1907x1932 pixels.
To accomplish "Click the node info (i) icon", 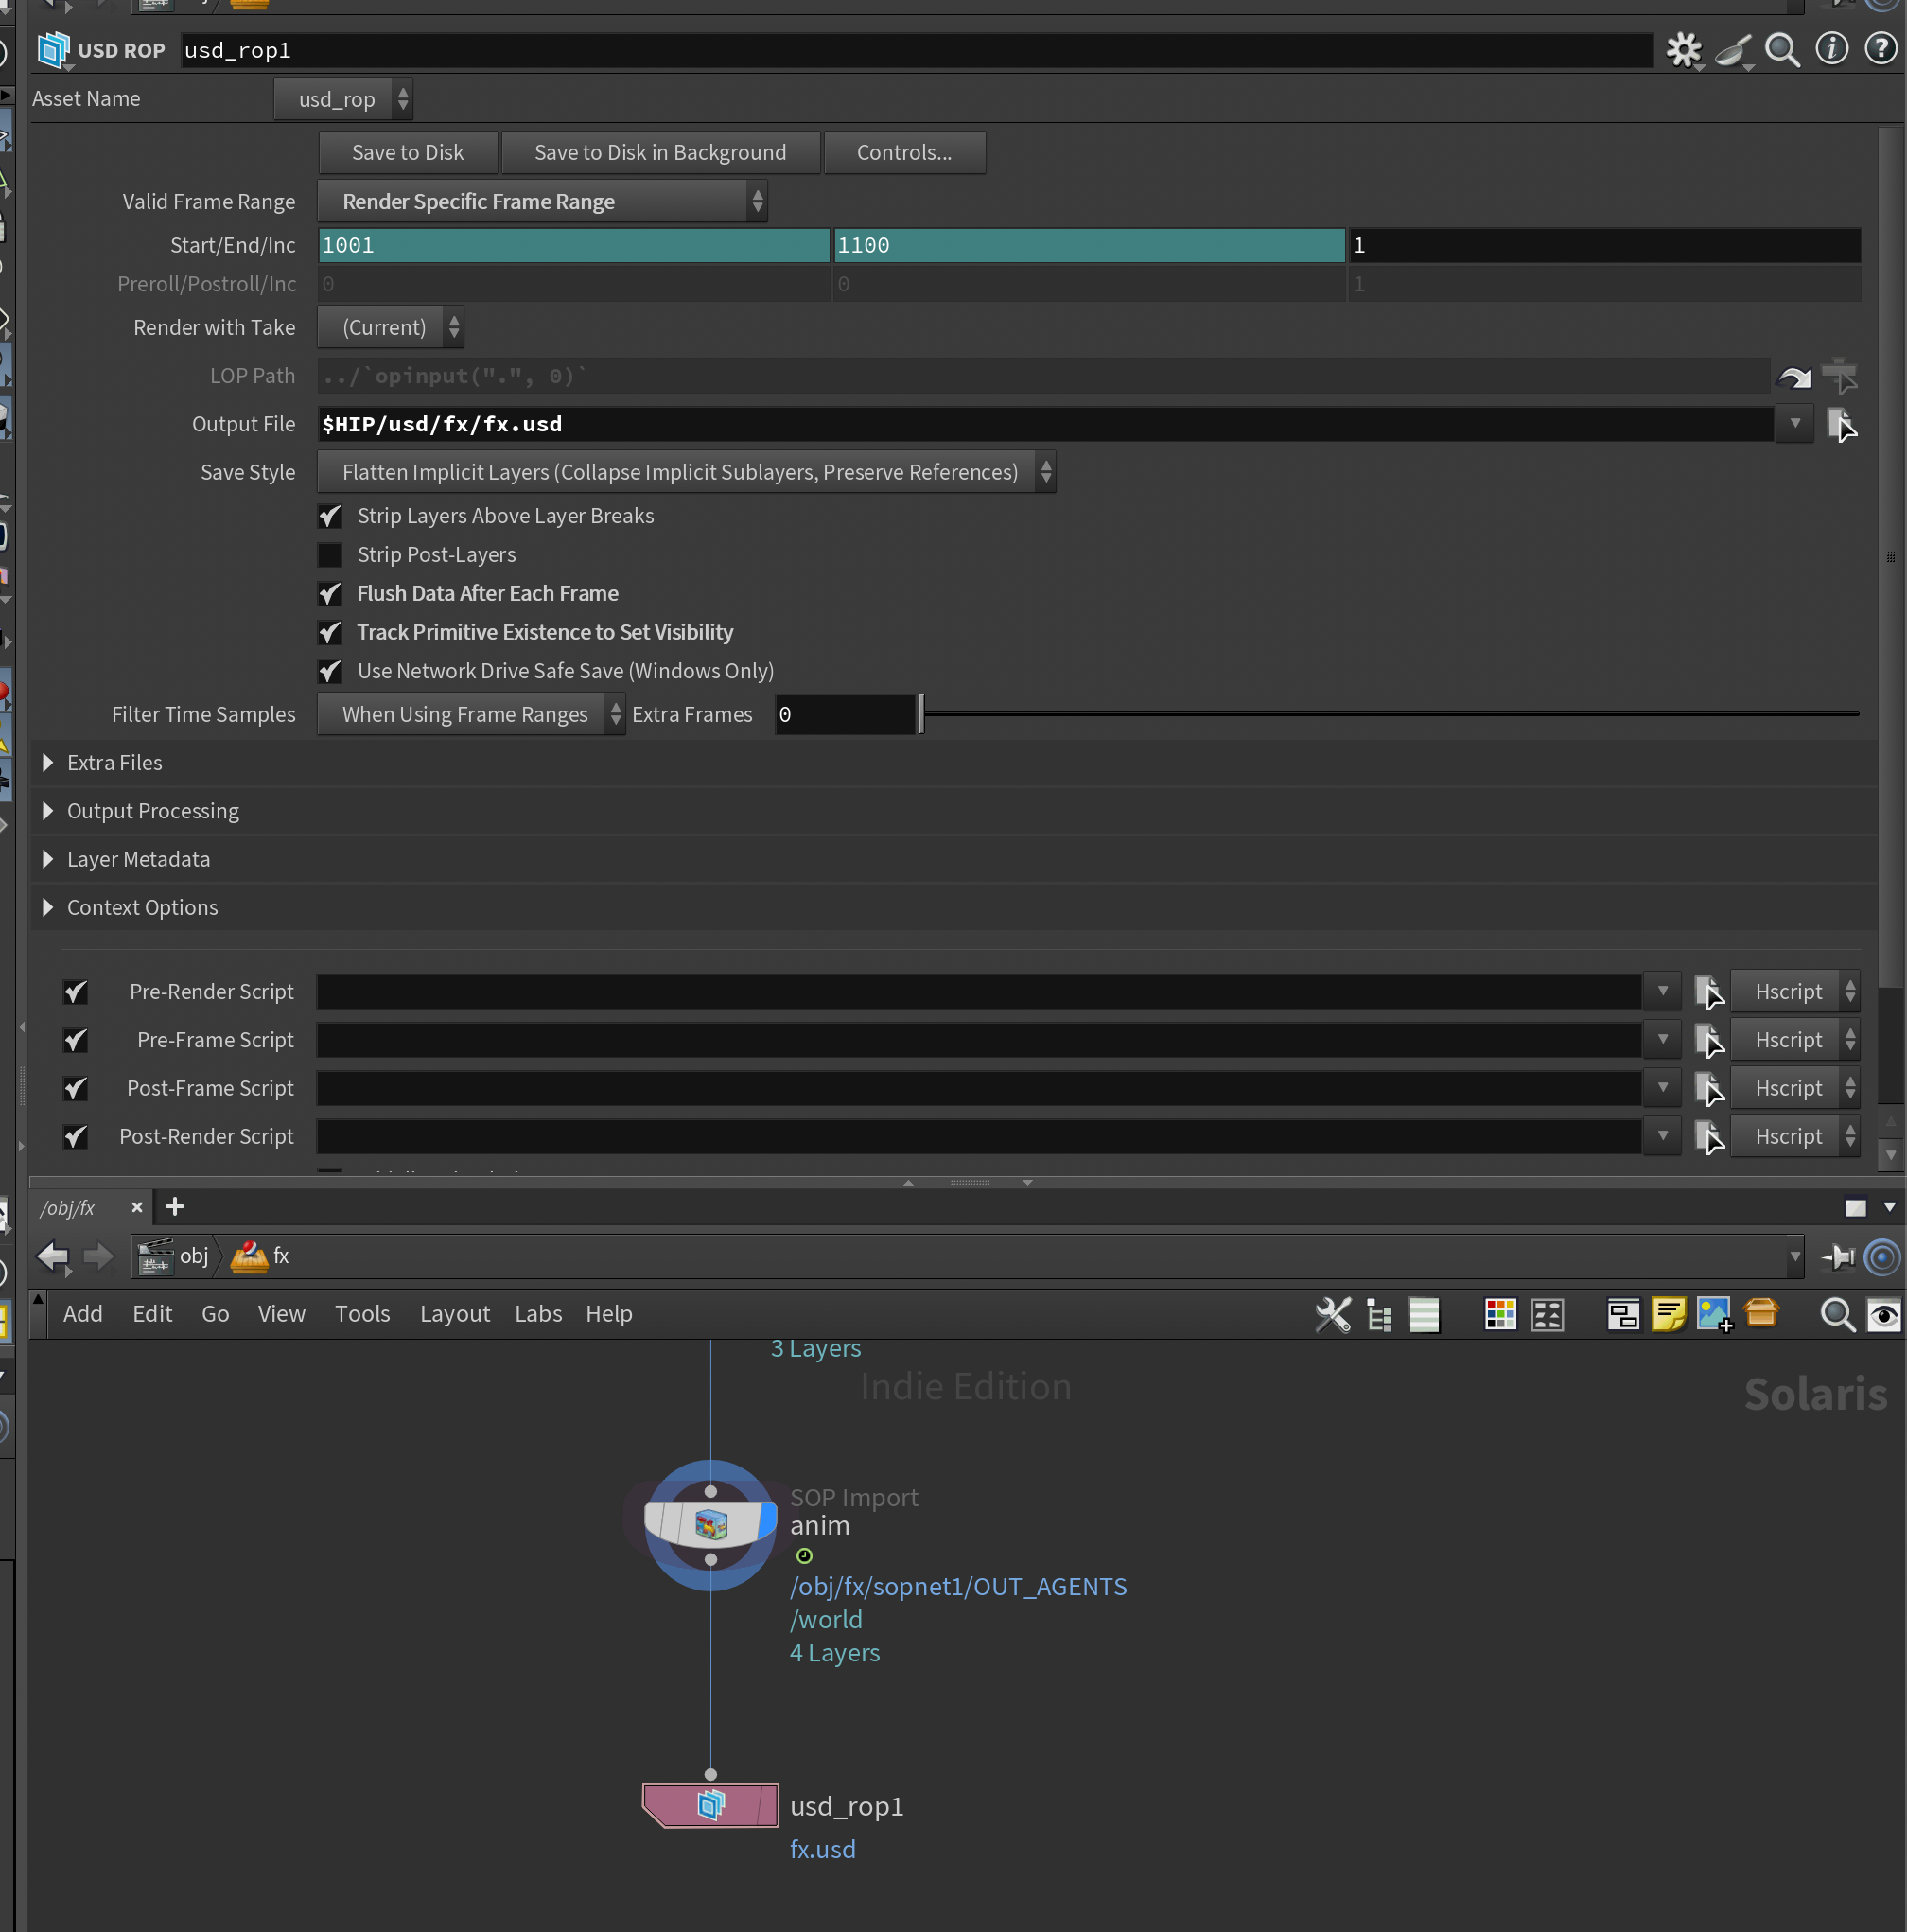I will tap(1831, 49).
